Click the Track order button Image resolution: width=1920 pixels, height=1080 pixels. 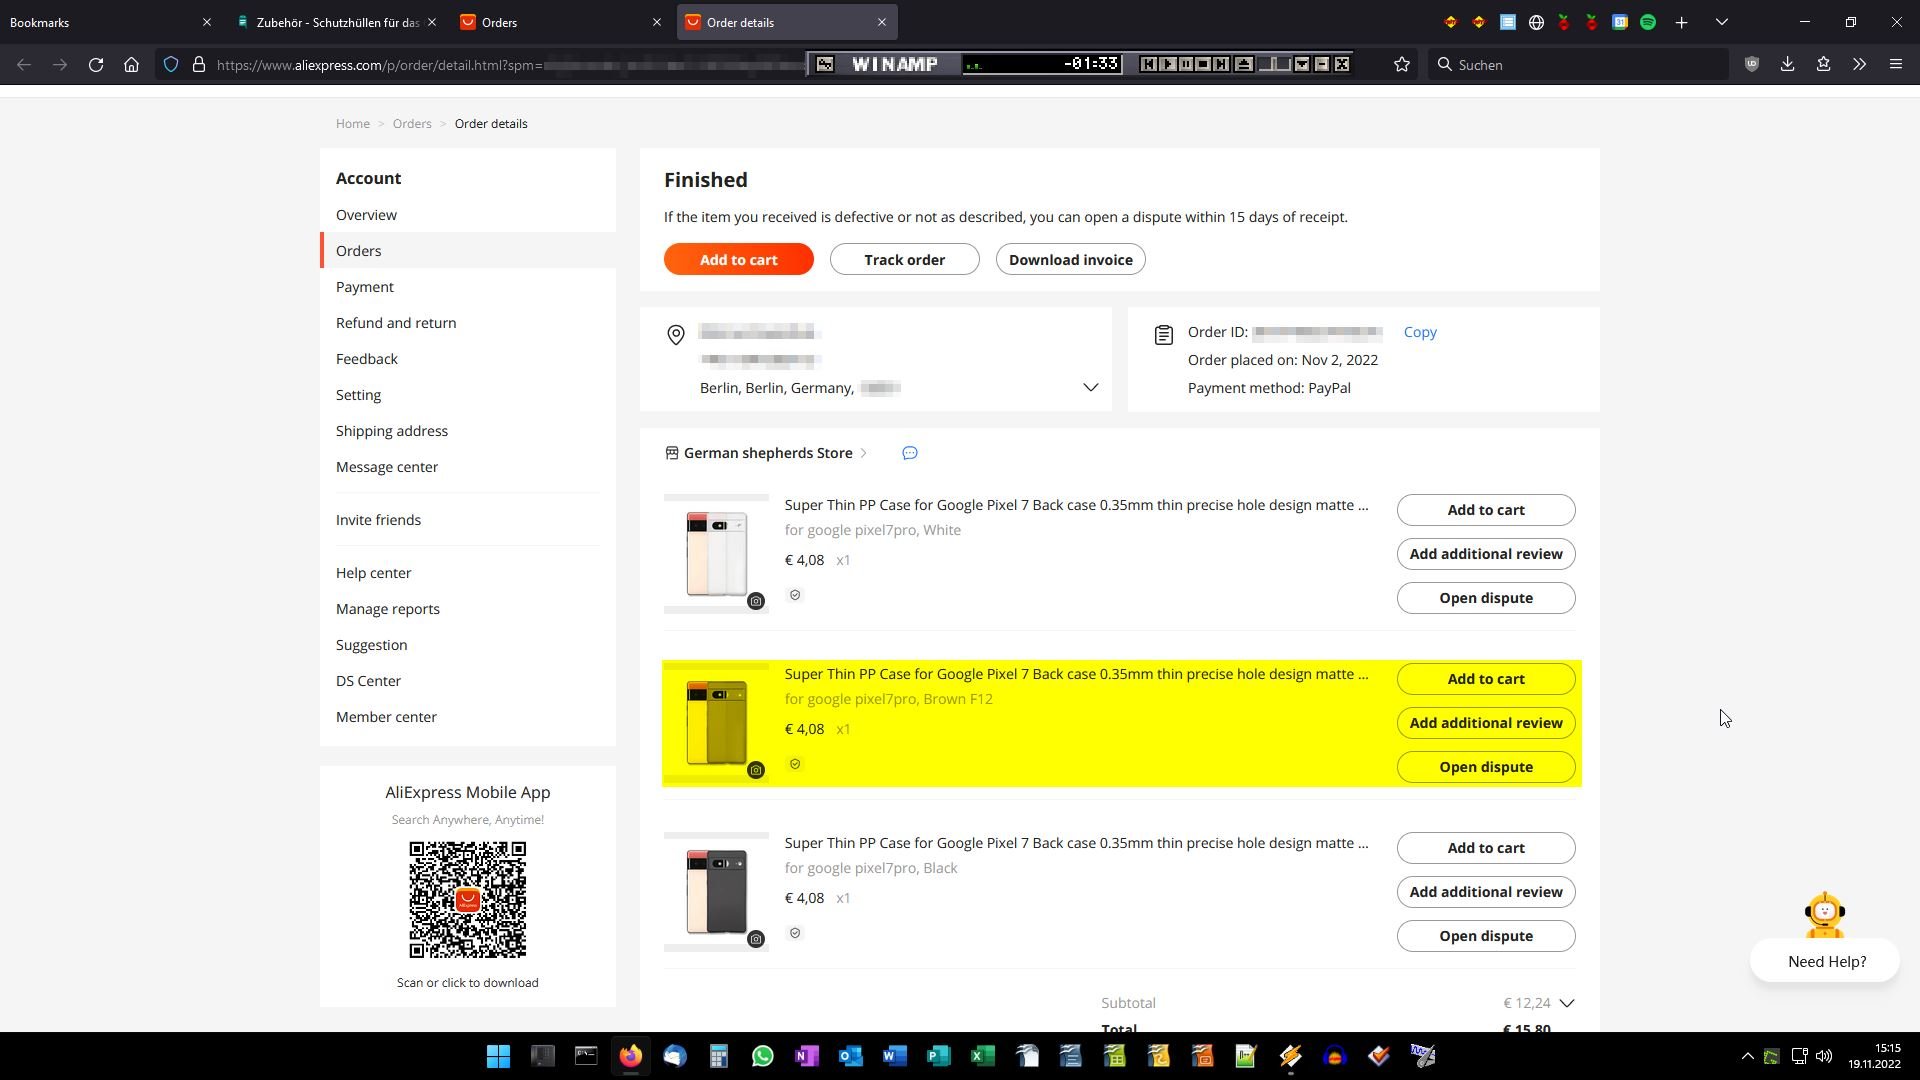coord(904,260)
